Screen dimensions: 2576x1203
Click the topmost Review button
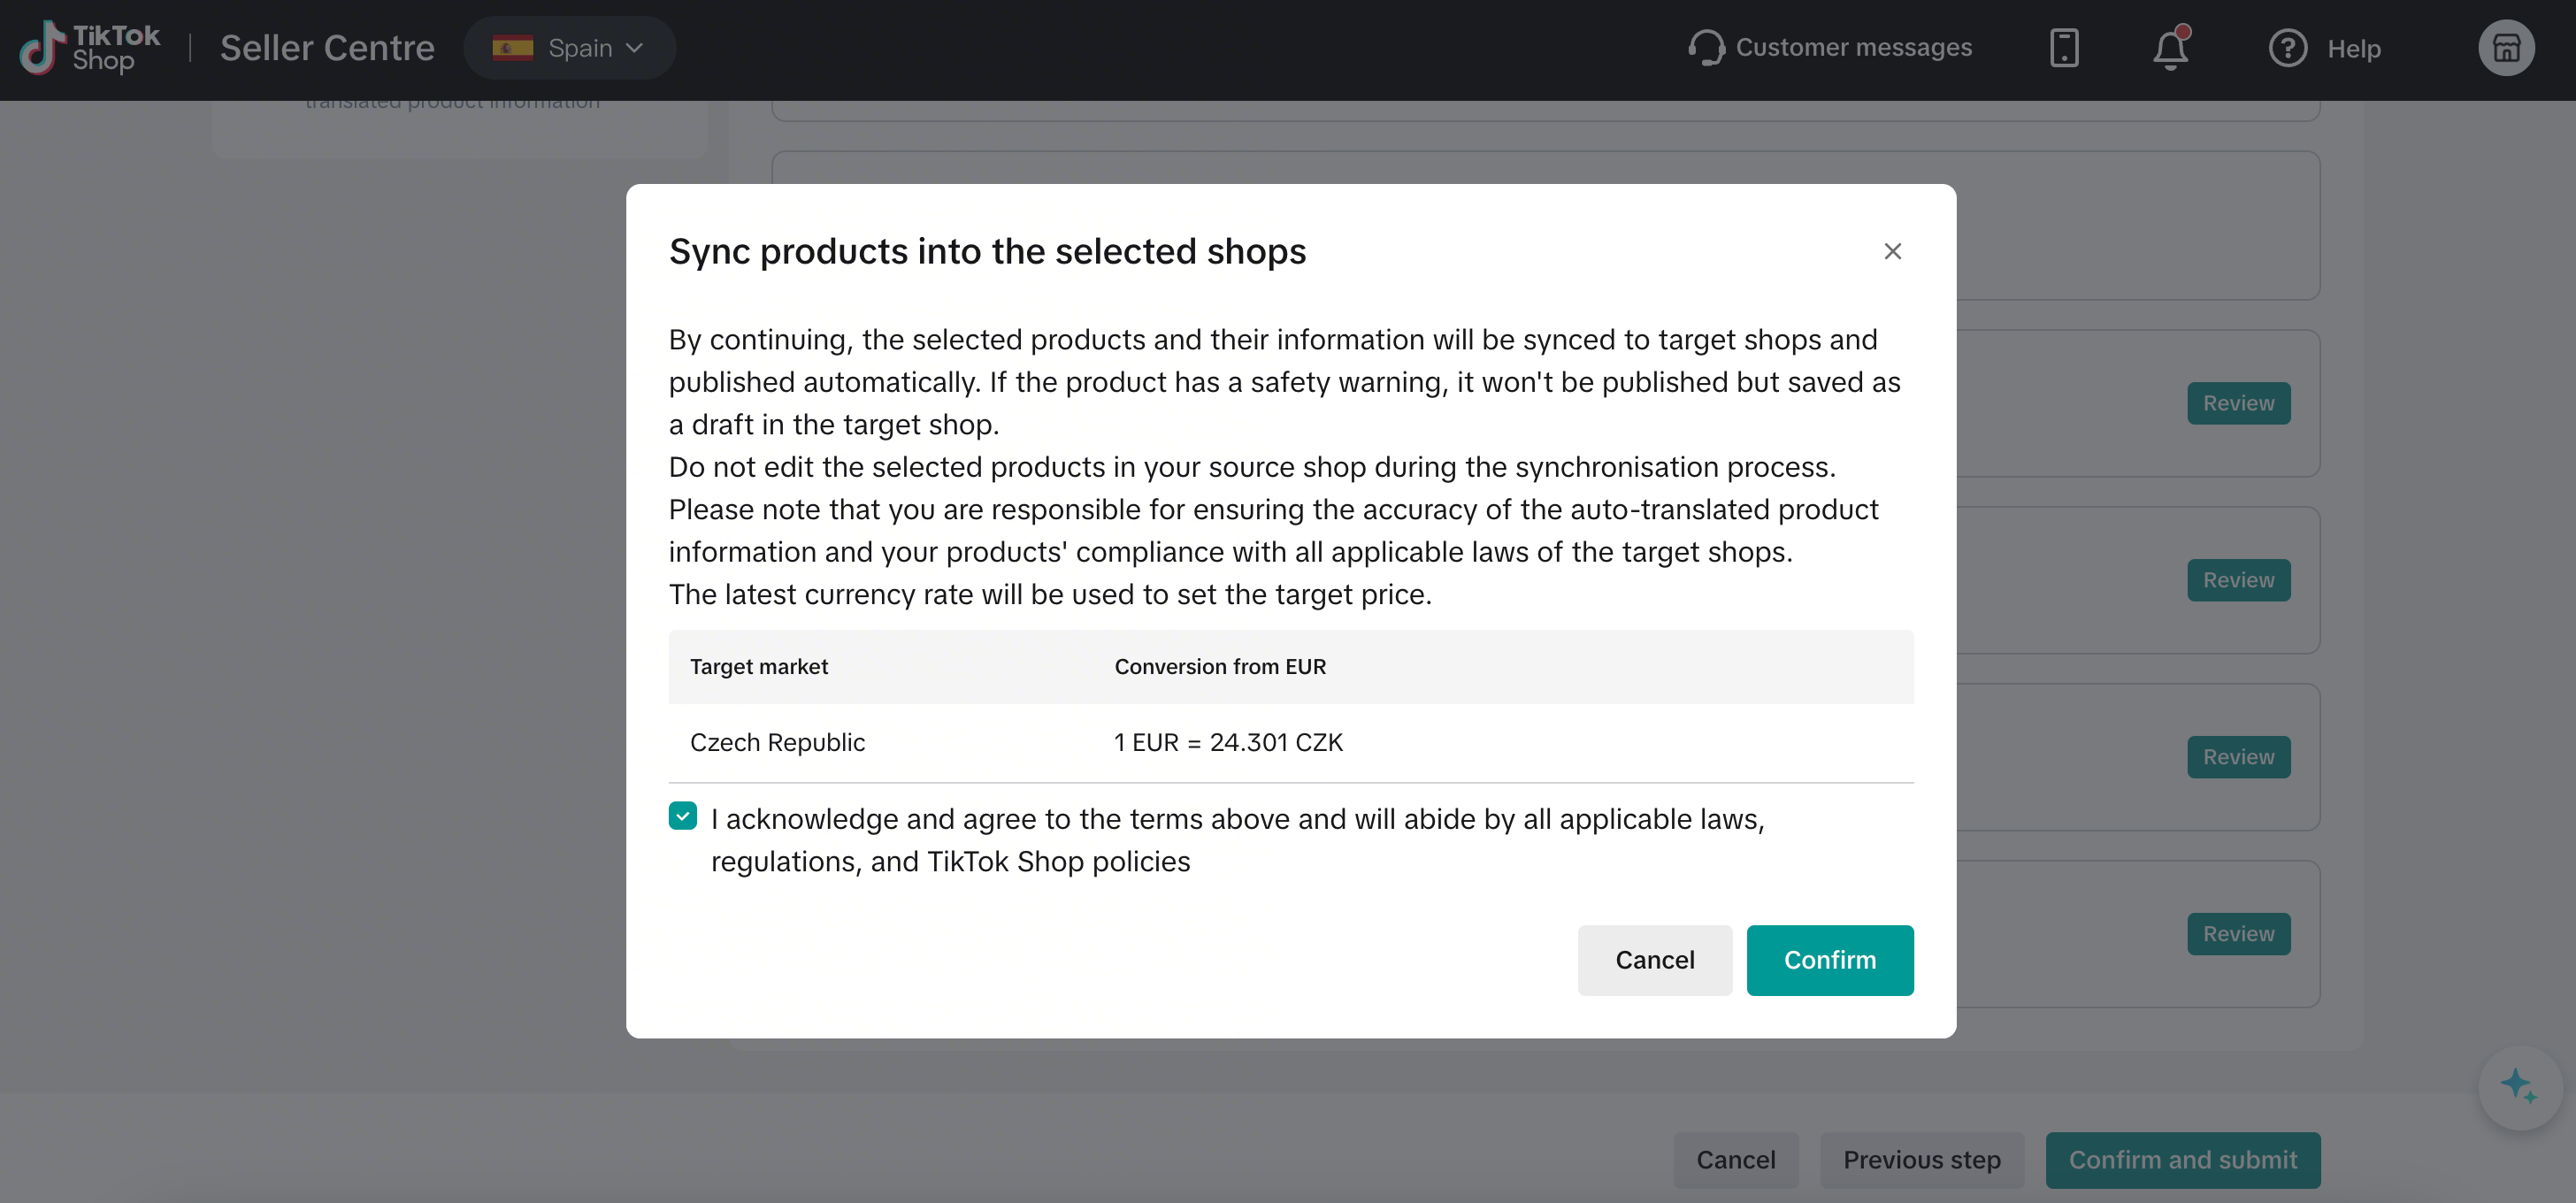coord(2239,403)
